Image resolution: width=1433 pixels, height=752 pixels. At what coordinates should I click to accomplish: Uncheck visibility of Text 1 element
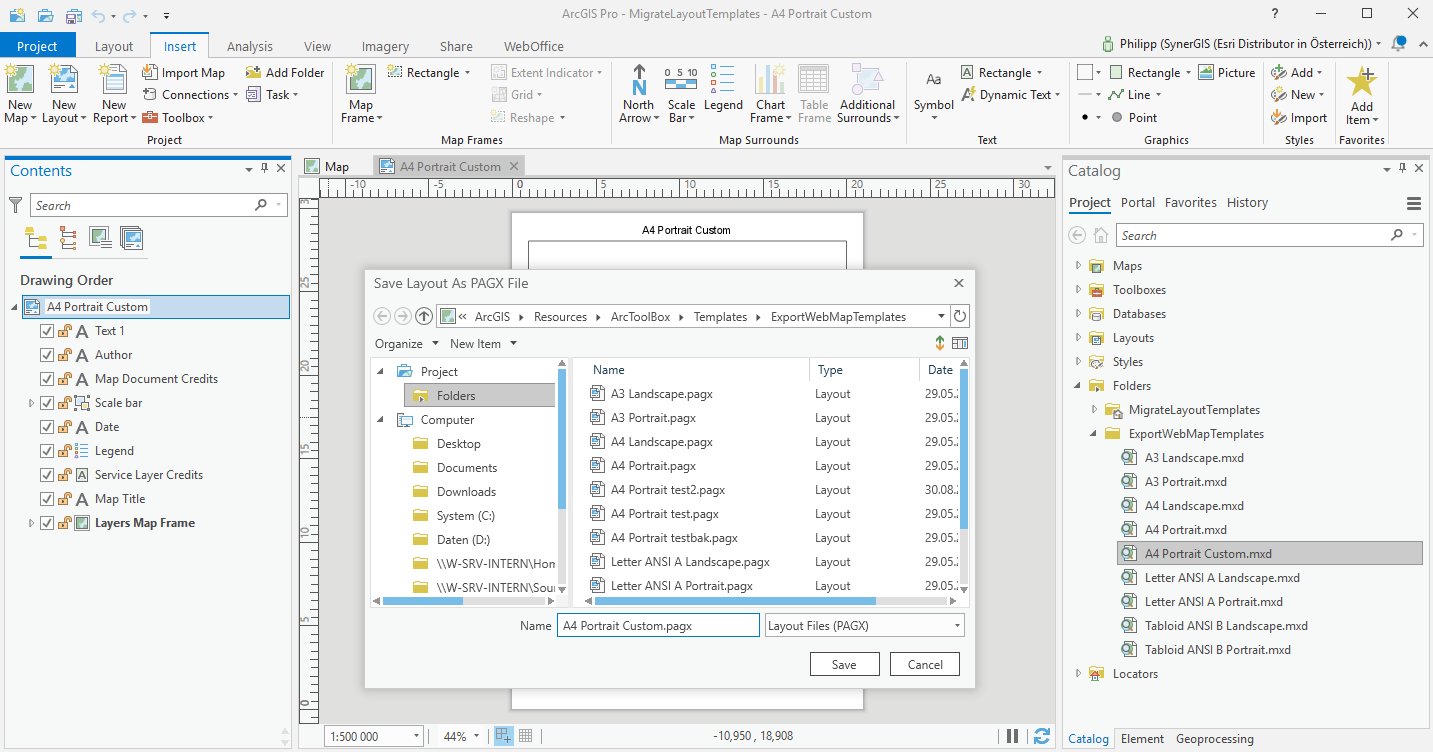pyautogui.click(x=46, y=330)
